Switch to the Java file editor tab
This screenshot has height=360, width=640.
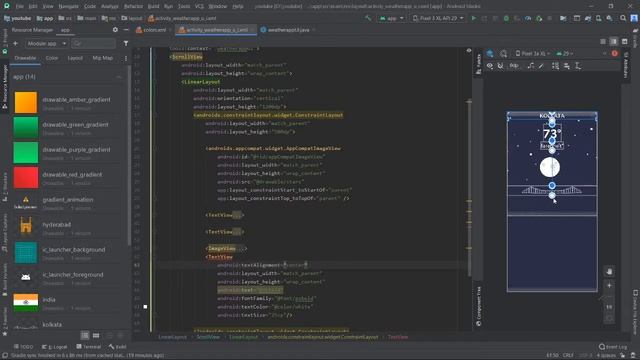[x=288, y=30]
